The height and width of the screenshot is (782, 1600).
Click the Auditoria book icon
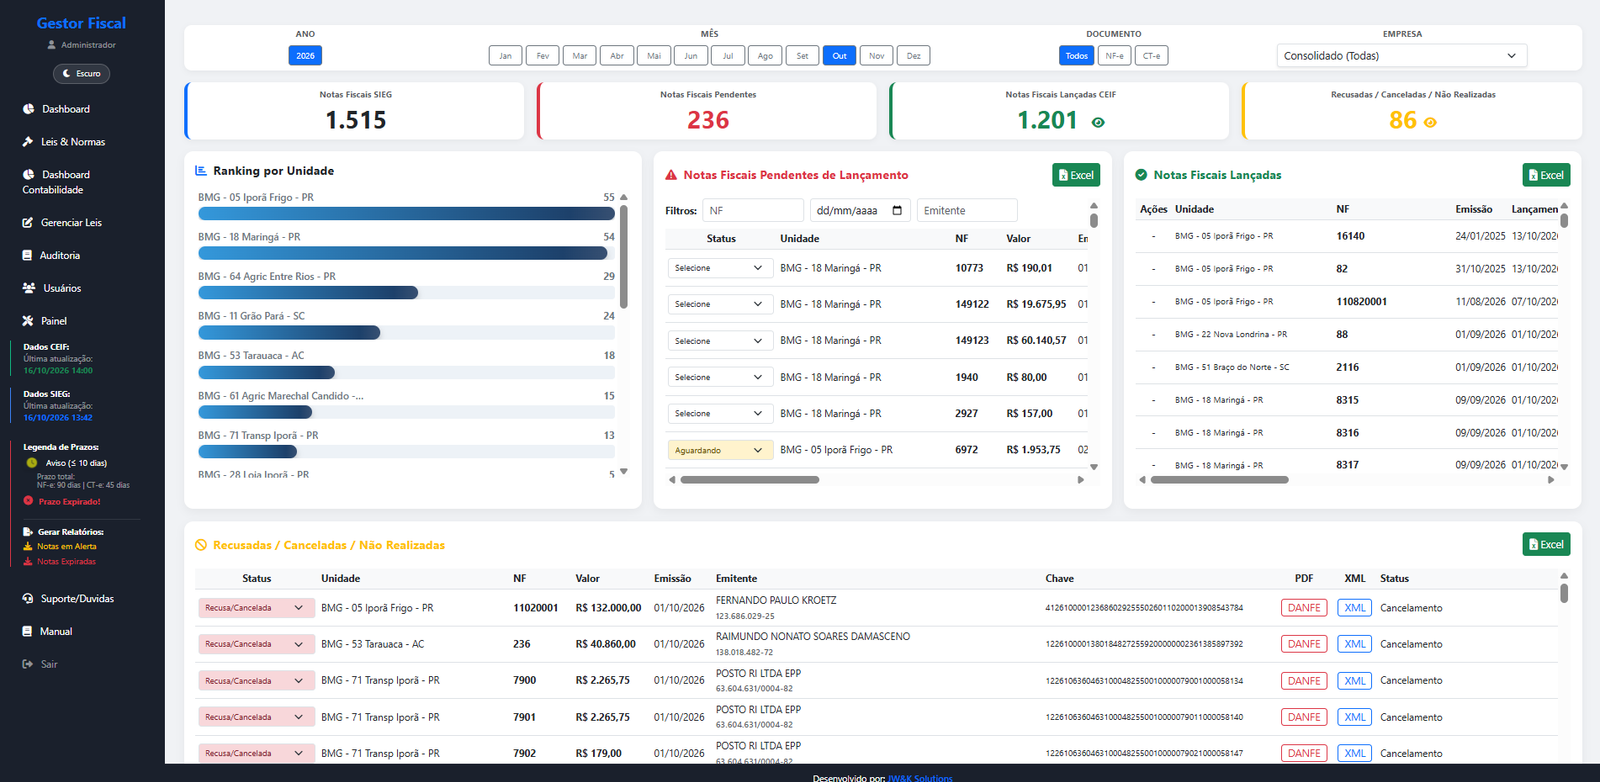tap(27, 256)
